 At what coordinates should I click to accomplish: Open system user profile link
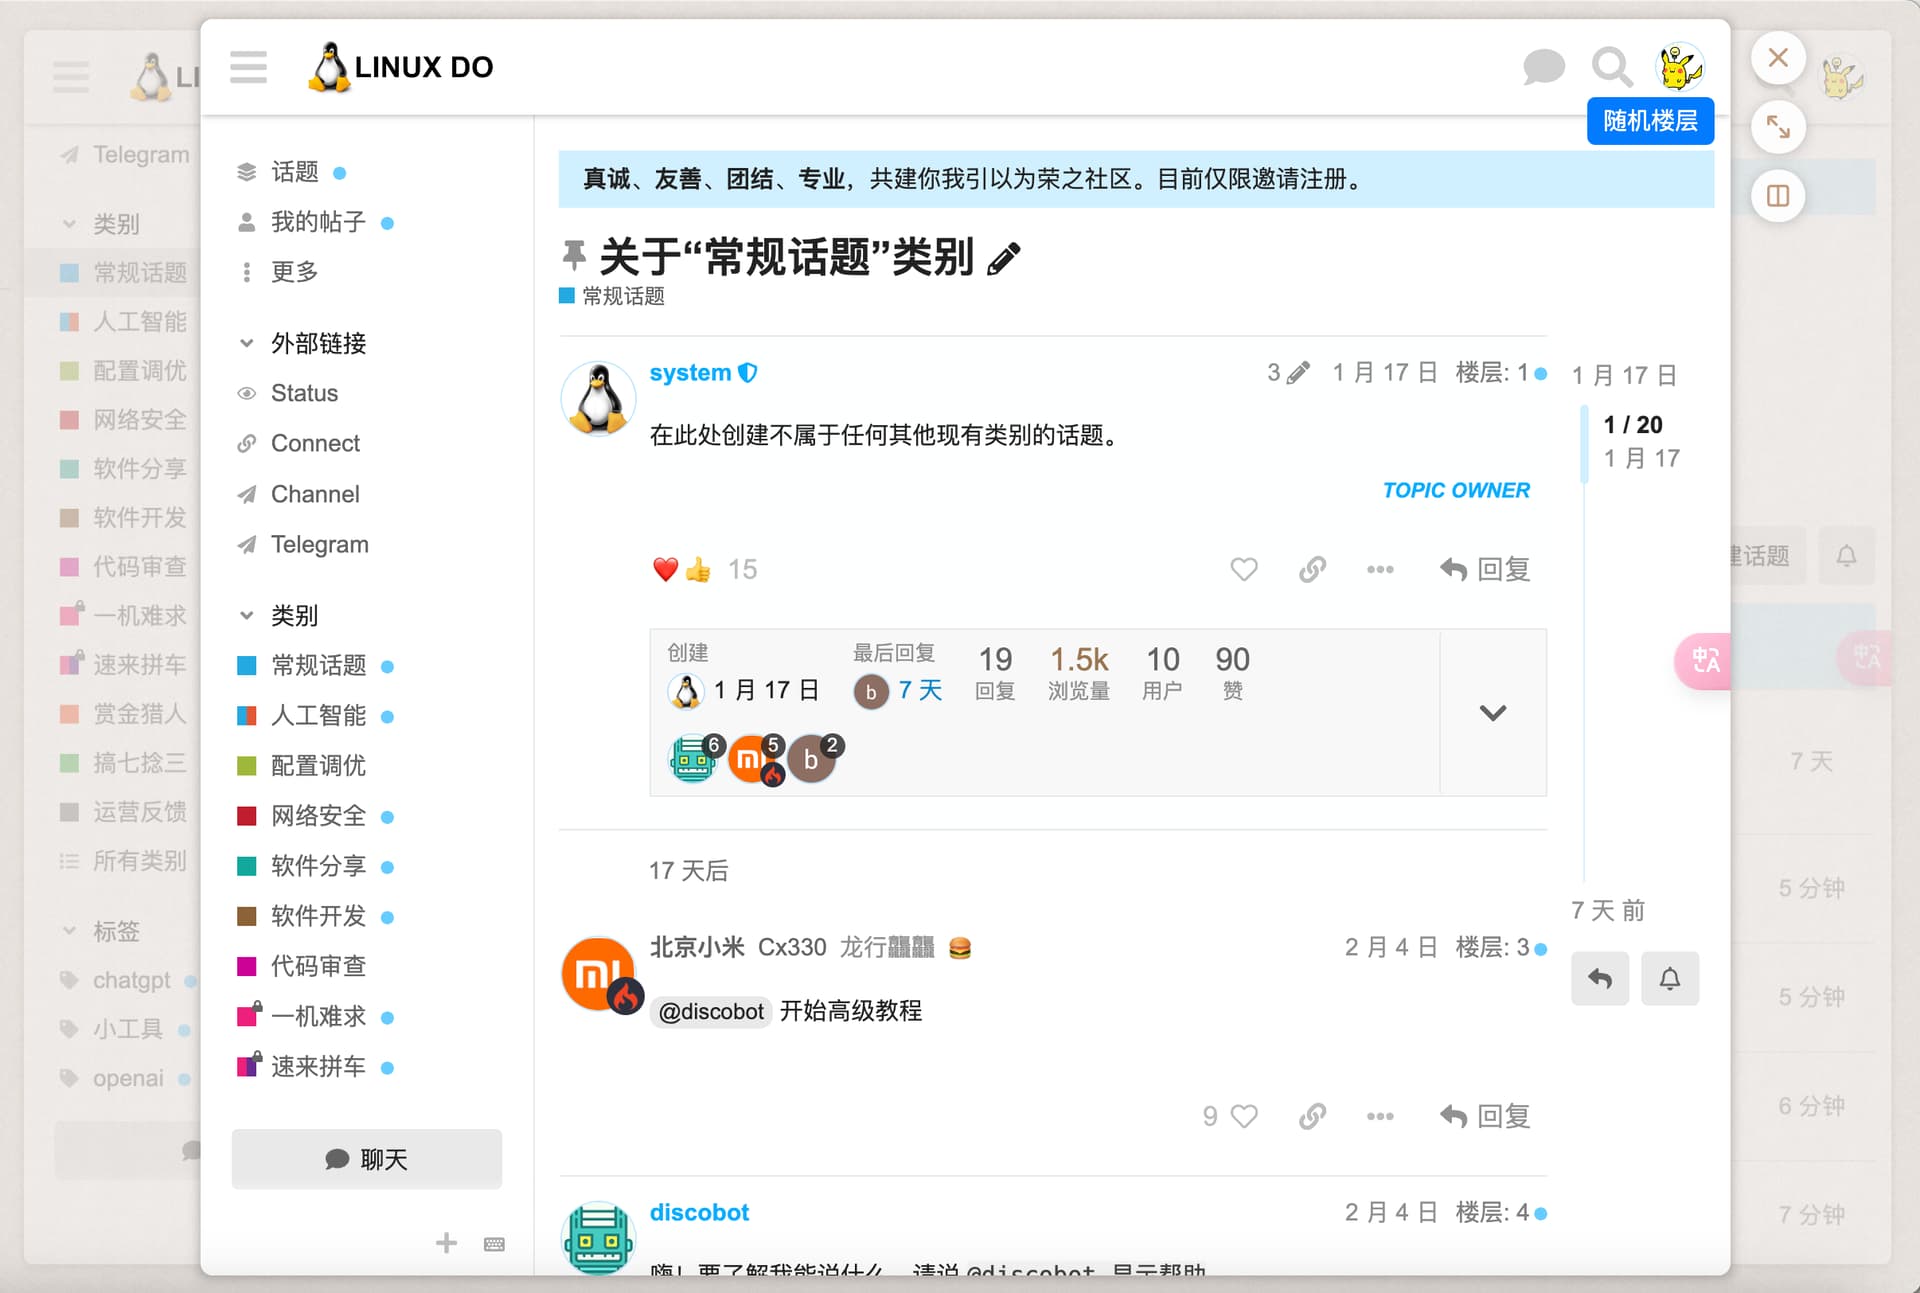tap(690, 373)
